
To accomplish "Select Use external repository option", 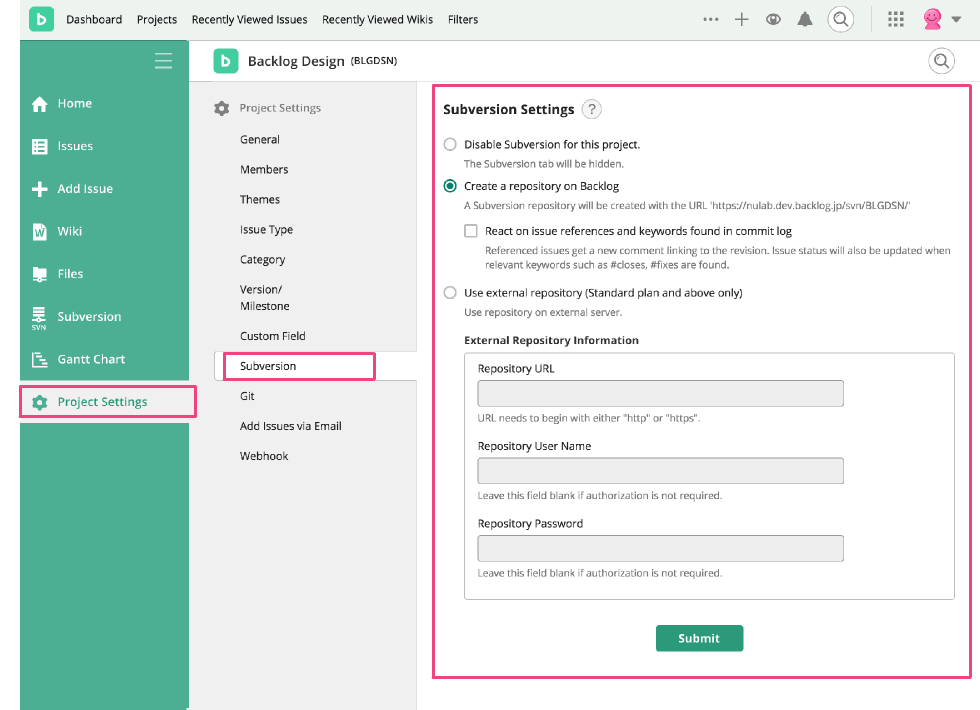I will pos(450,292).
